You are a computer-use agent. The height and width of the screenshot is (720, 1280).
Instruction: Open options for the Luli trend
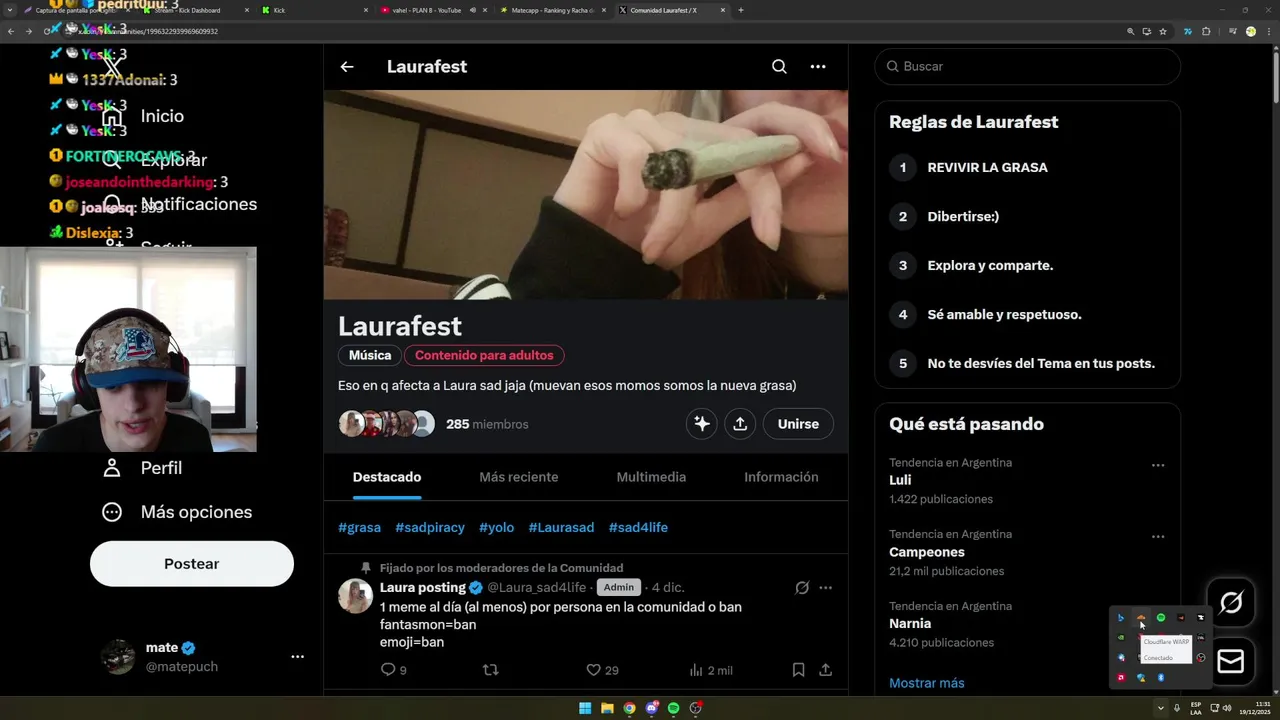point(1158,465)
